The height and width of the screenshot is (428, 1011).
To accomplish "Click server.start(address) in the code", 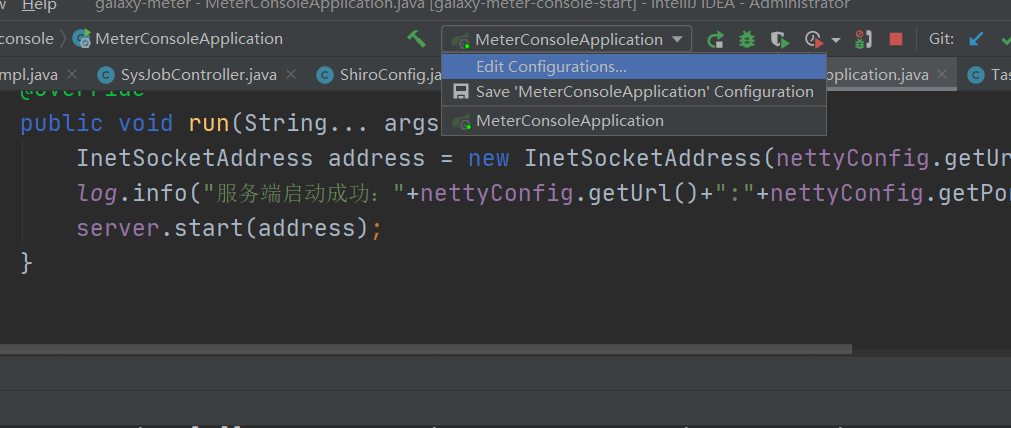I will point(222,228).
